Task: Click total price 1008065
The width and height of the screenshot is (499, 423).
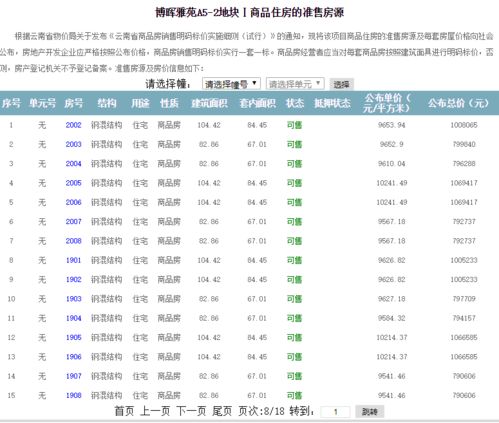Action: [x=464, y=125]
